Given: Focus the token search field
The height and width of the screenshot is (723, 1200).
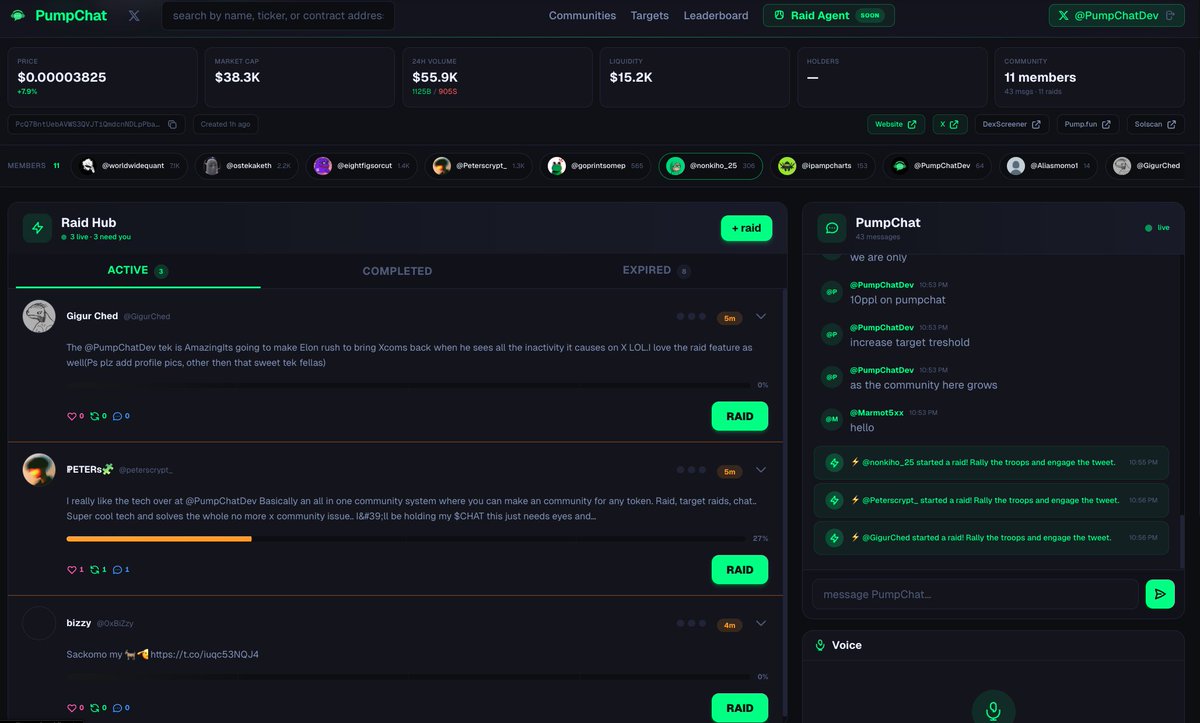Looking at the screenshot, I should 278,16.
